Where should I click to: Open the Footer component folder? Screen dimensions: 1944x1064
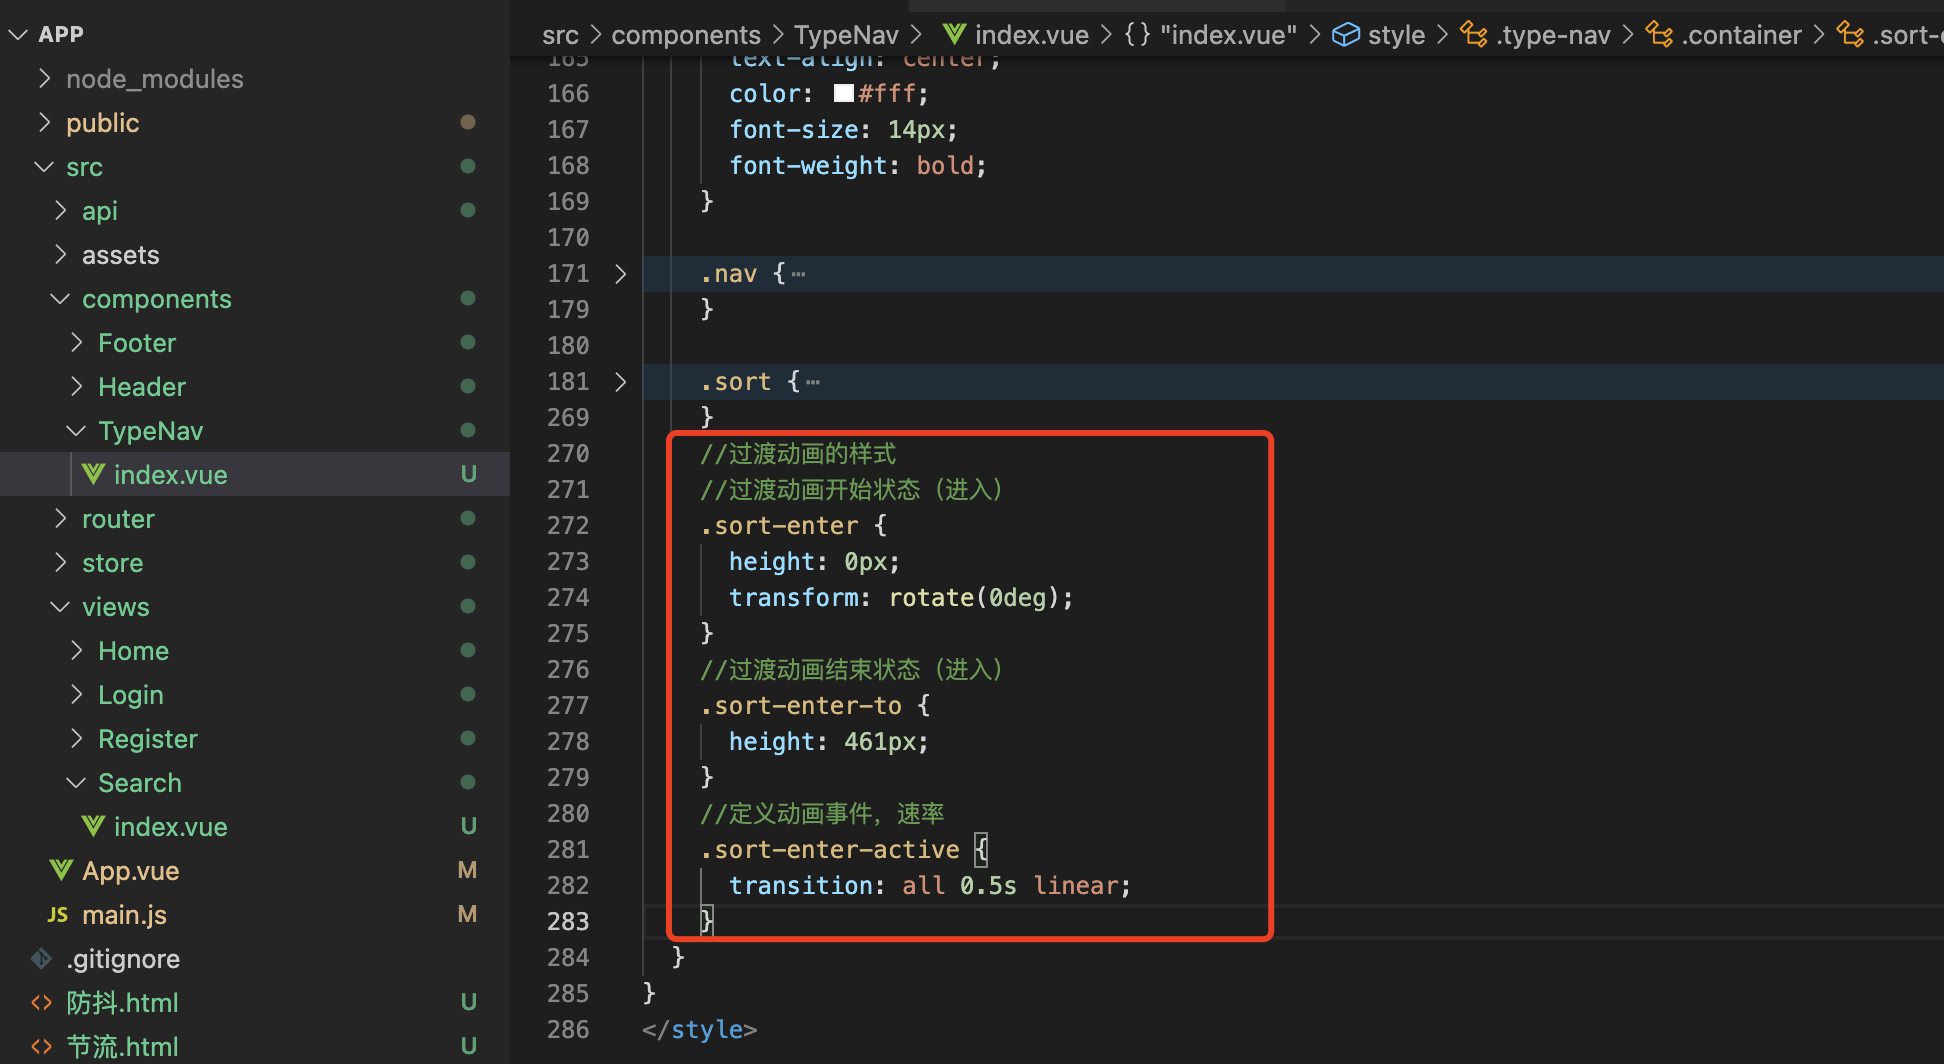[255, 342]
